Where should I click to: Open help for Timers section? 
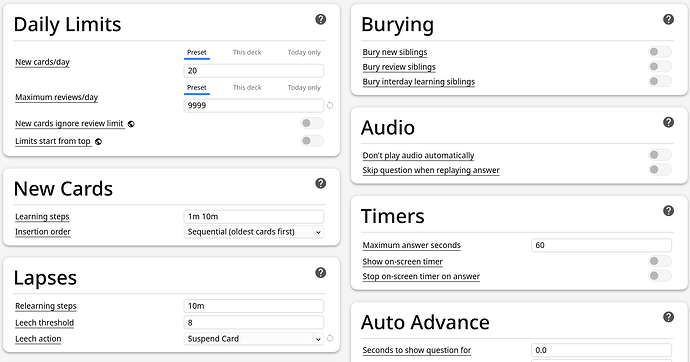coord(668,211)
